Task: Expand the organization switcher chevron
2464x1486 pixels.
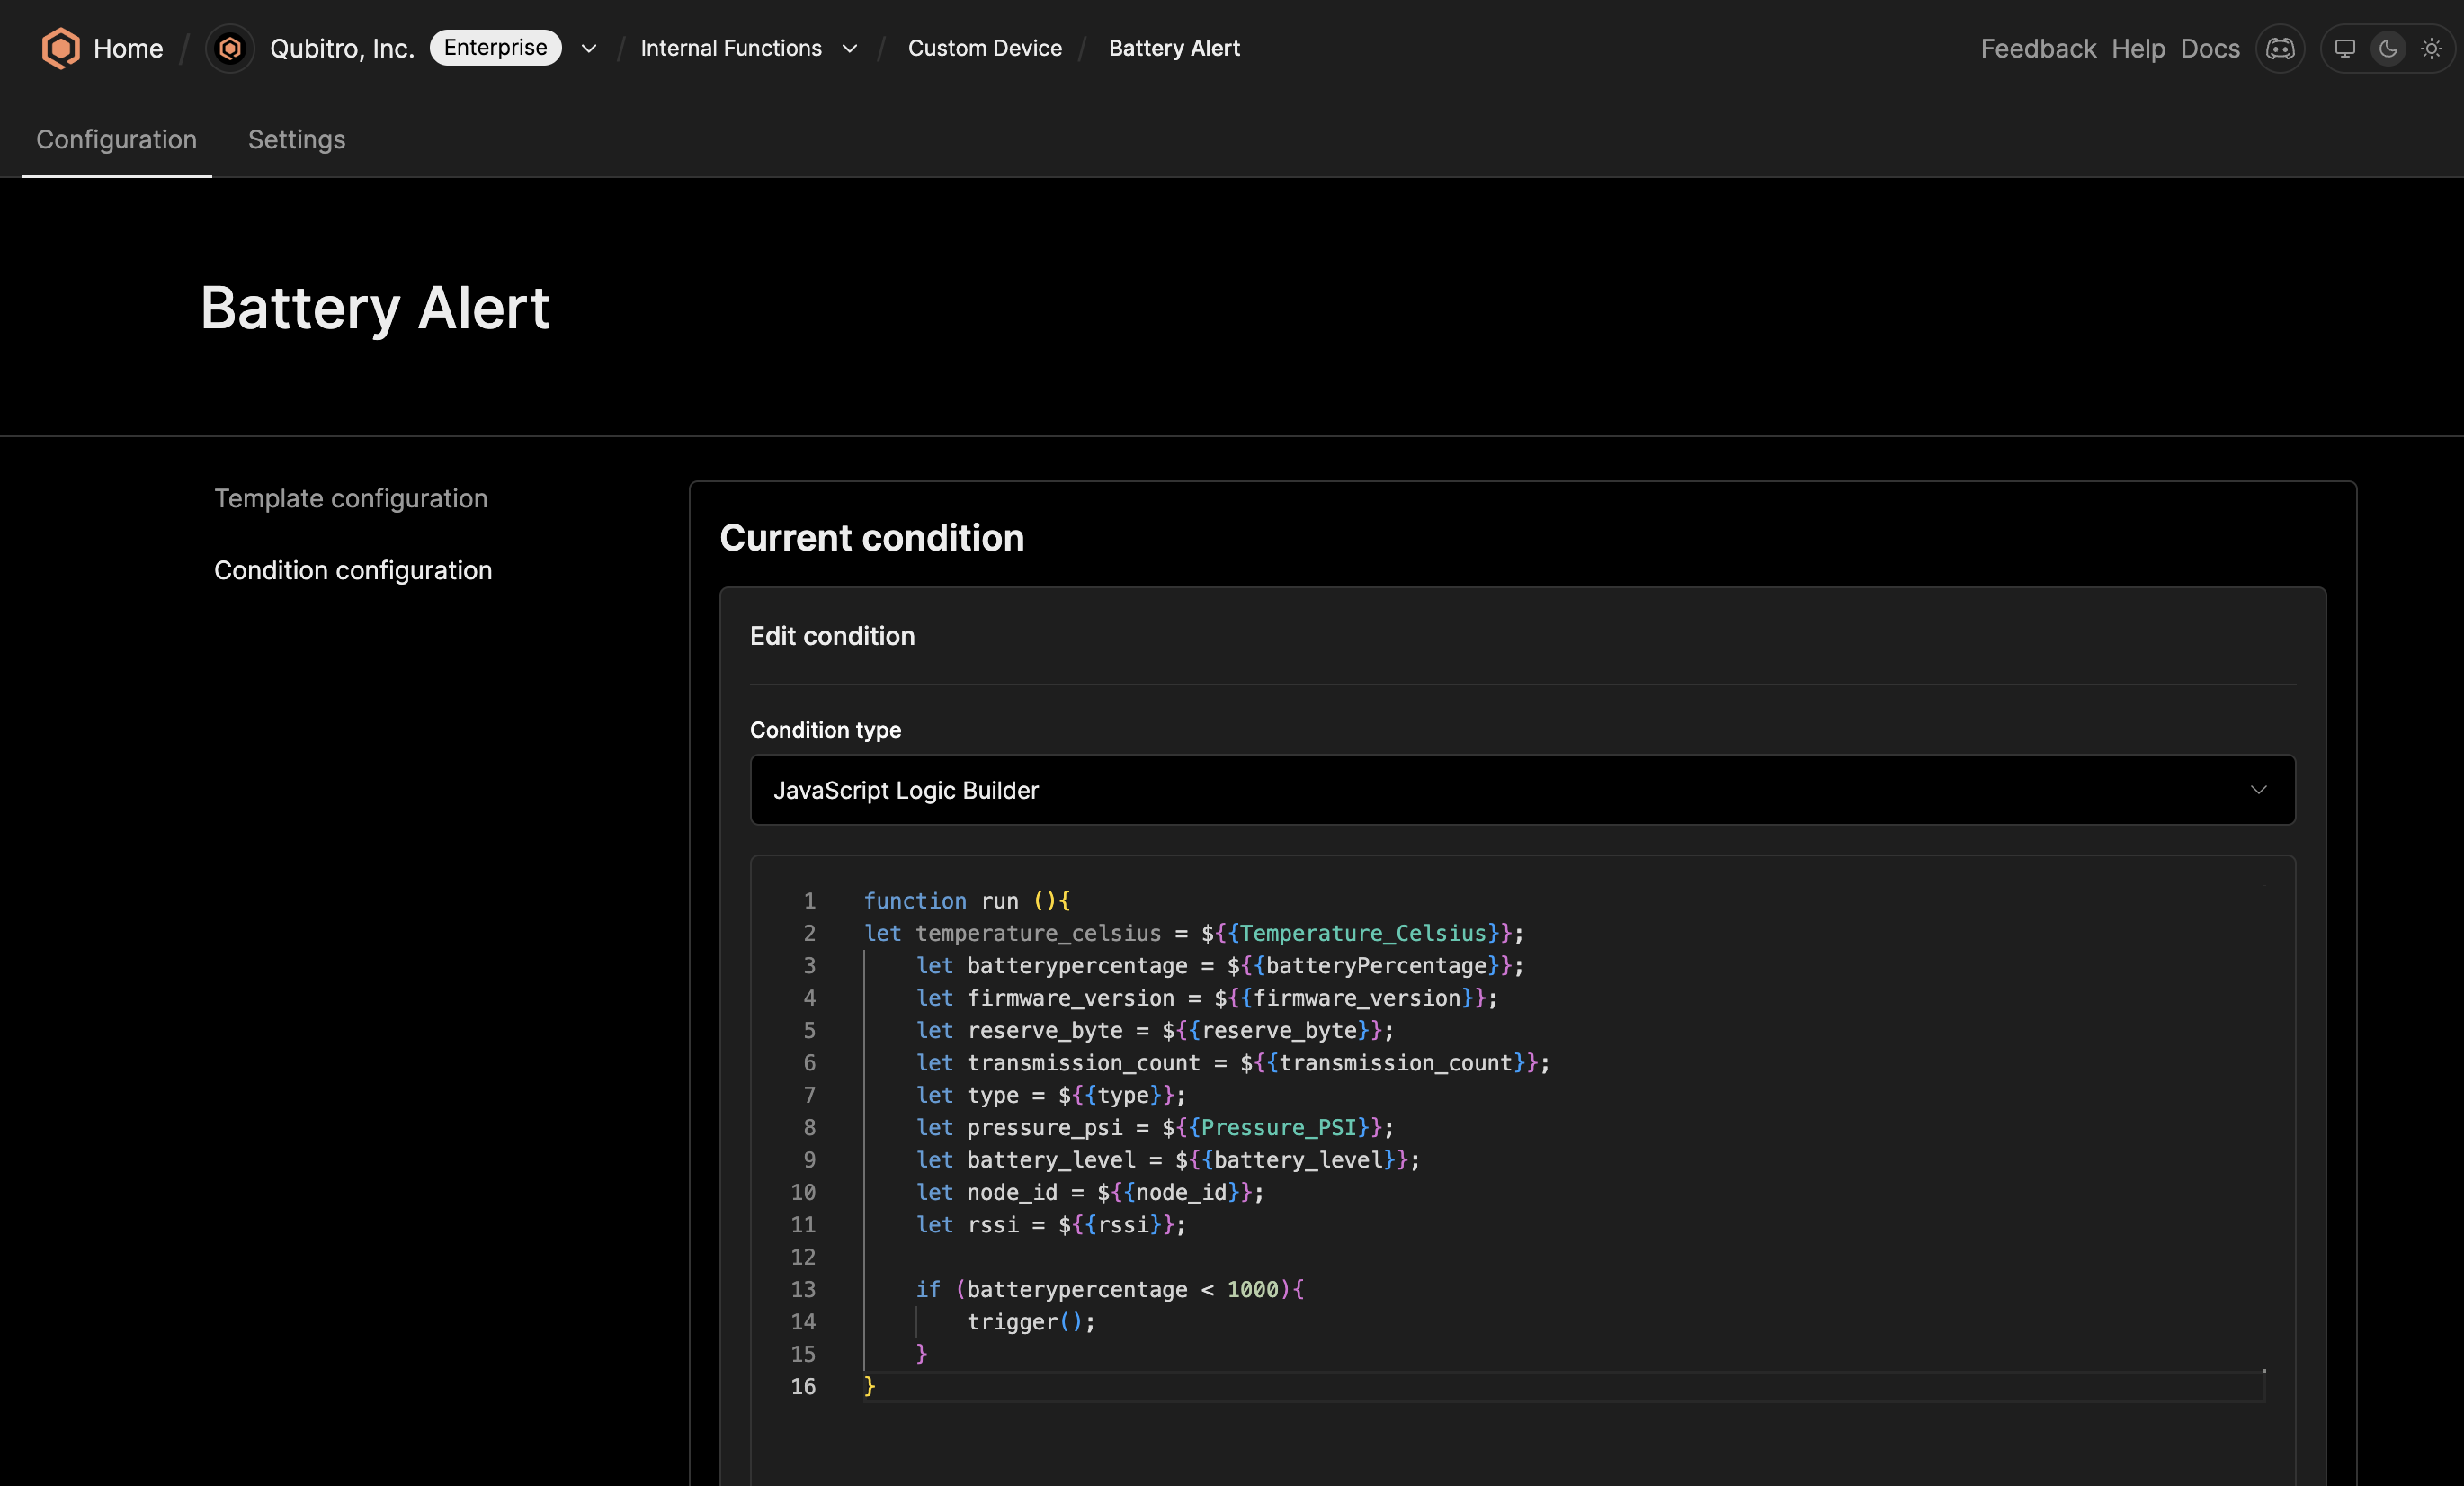Action: (x=589, y=48)
